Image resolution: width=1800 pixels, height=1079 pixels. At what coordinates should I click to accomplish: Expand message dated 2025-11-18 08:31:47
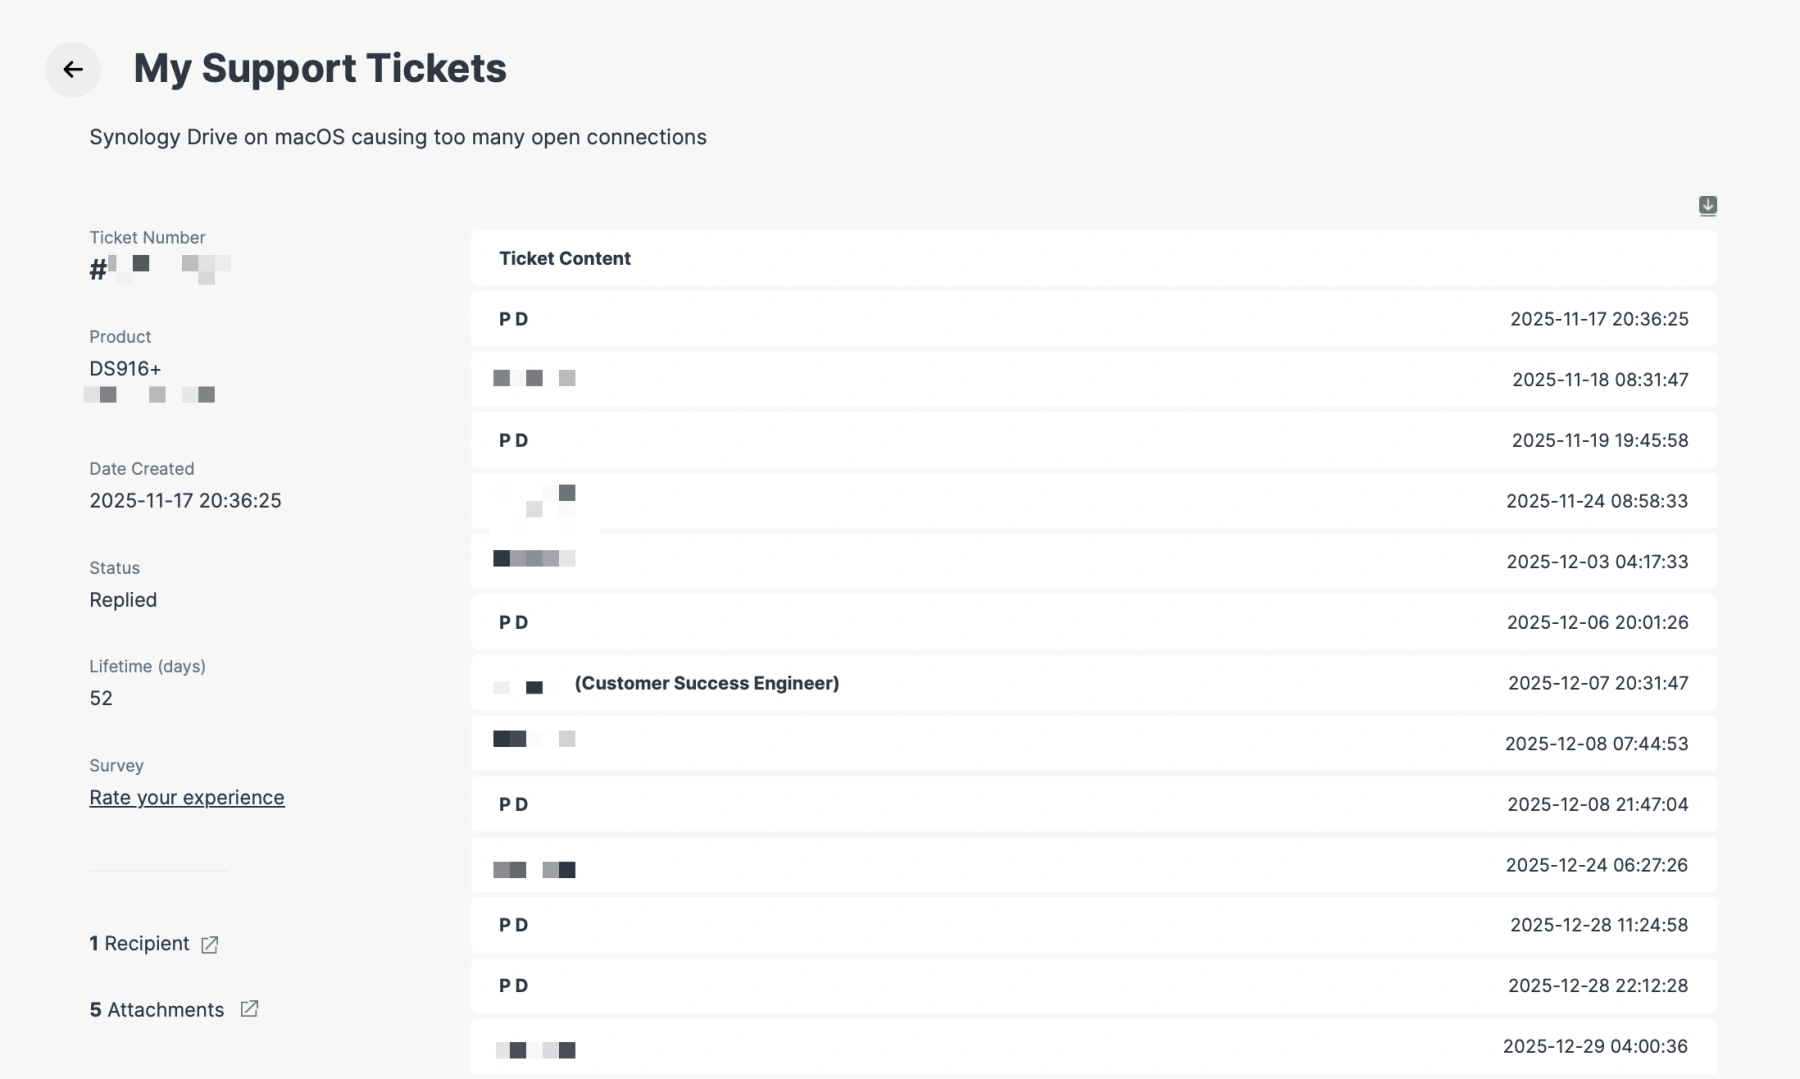[1093, 379]
